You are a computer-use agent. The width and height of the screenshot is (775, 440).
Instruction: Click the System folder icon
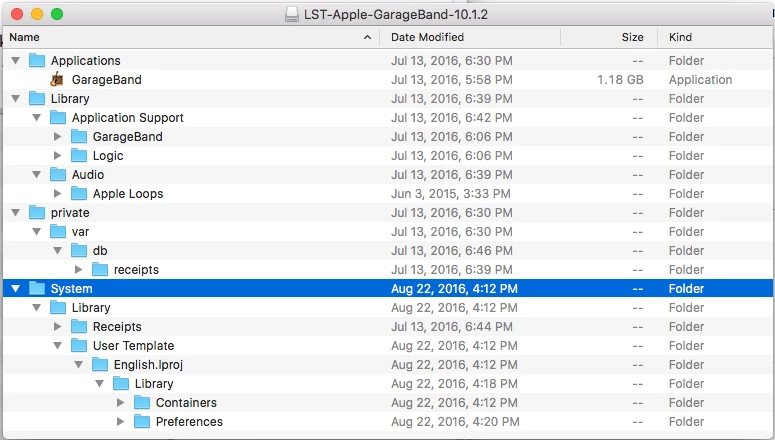tap(37, 288)
